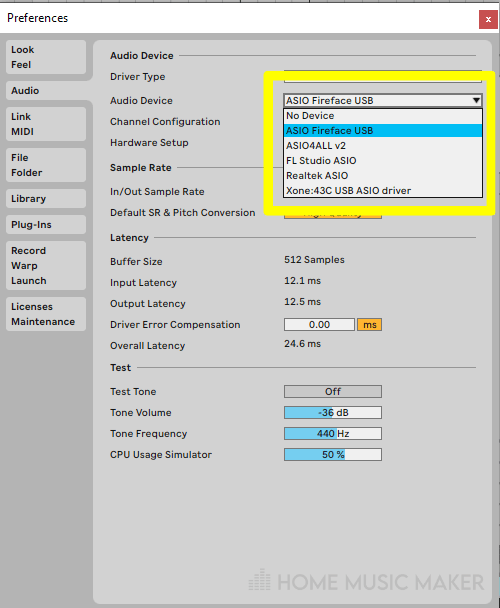Open the File Folder preferences tab
Image resolution: width=500 pixels, height=608 pixels.
pos(46,165)
